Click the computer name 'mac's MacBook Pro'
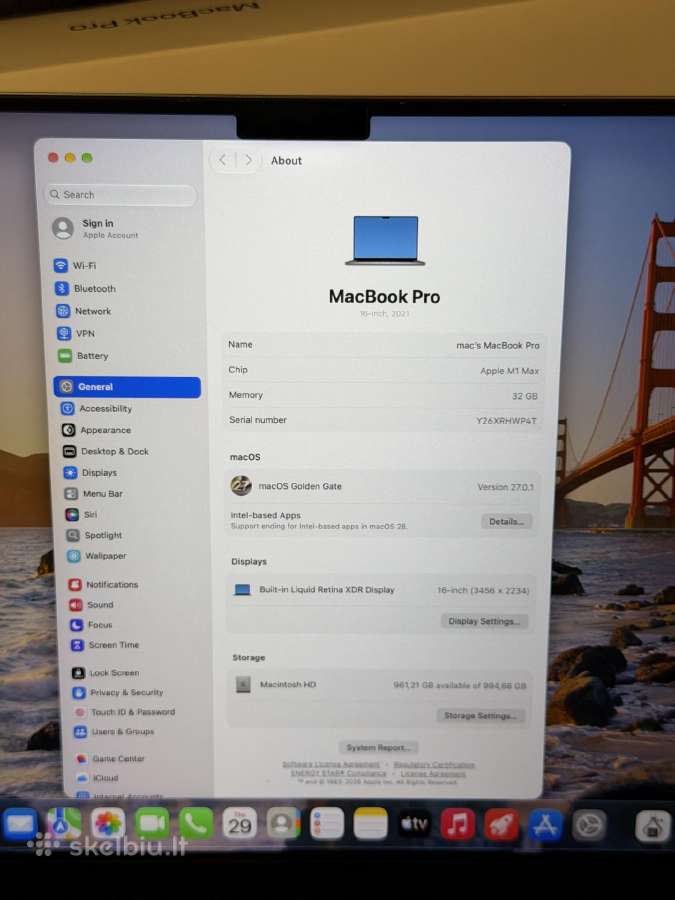Screen dimensions: 675x900 click(x=498, y=346)
